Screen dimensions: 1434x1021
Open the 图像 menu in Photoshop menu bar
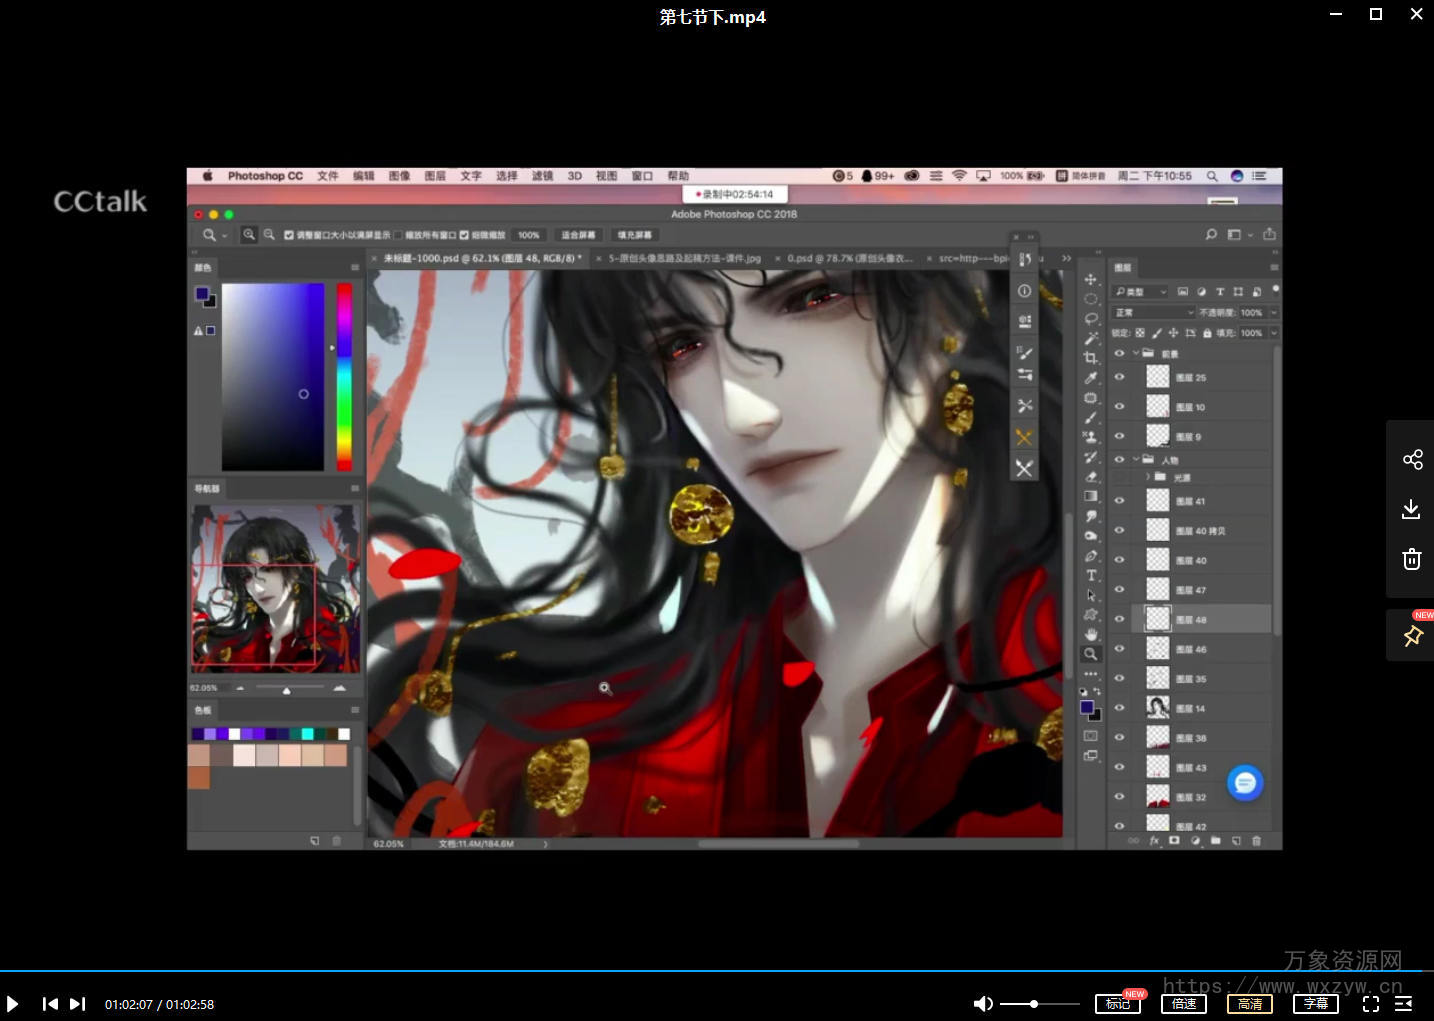tap(399, 176)
